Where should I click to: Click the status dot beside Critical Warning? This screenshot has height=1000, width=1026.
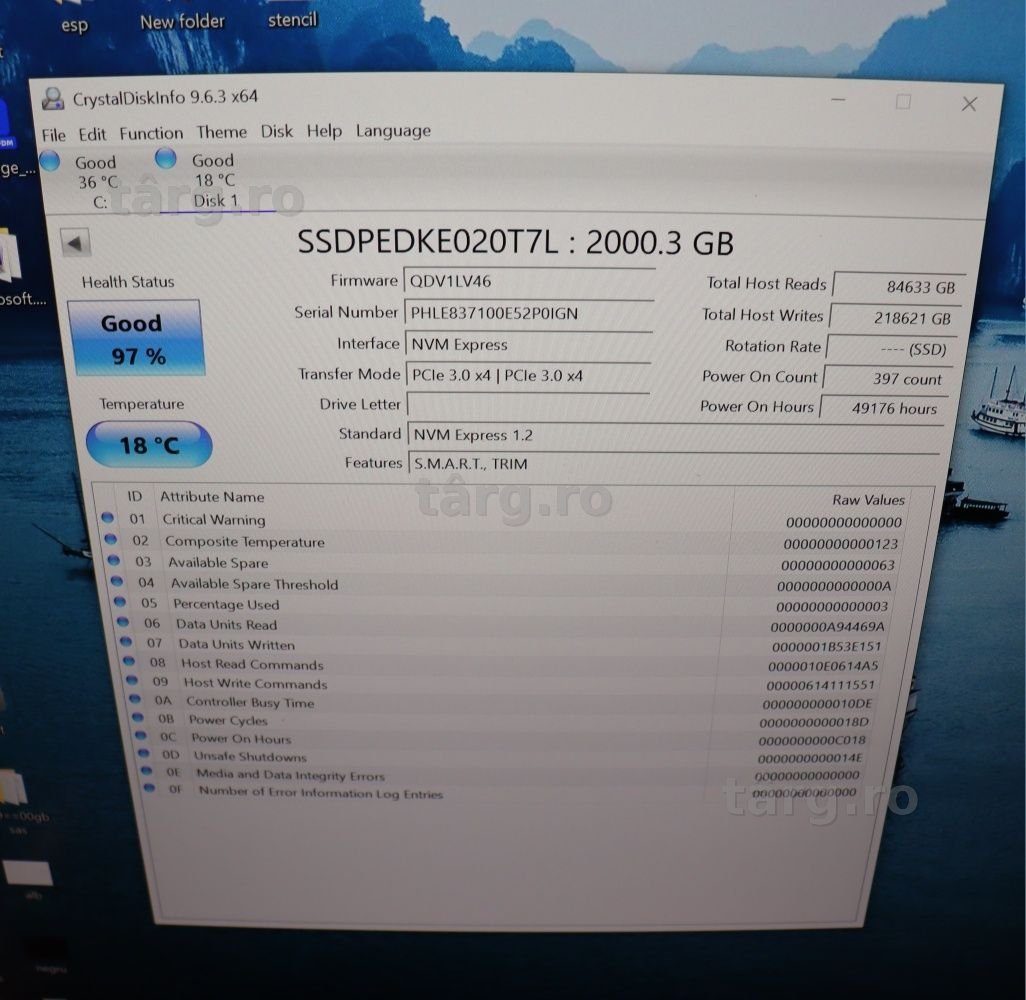click(x=107, y=518)
